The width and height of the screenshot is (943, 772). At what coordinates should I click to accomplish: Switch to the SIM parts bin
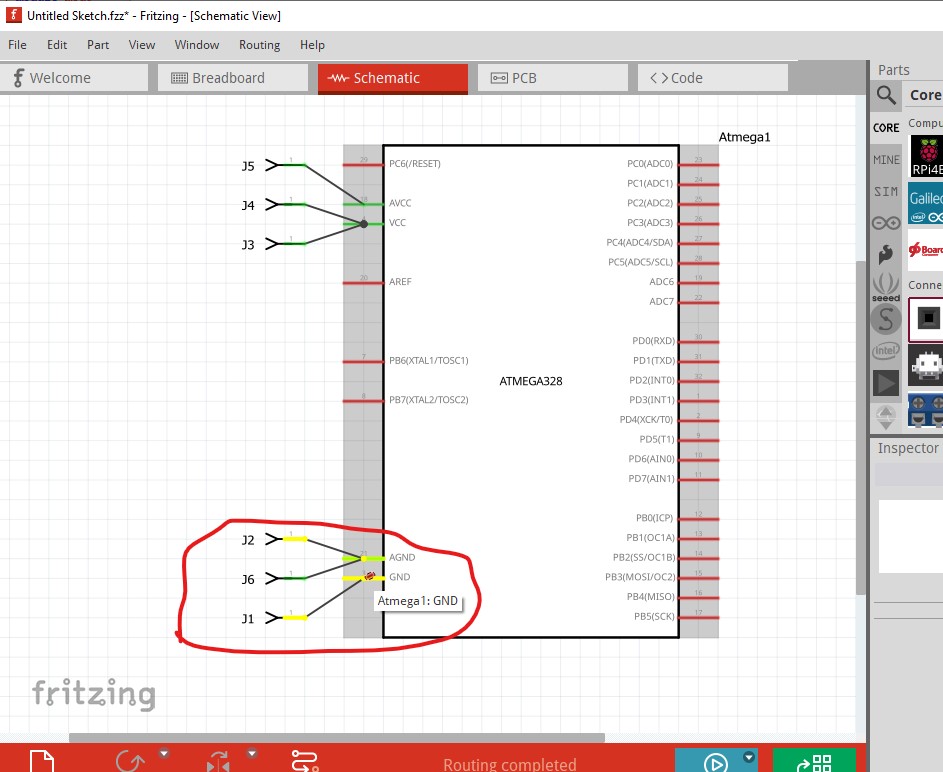click(x=886, y=191)
